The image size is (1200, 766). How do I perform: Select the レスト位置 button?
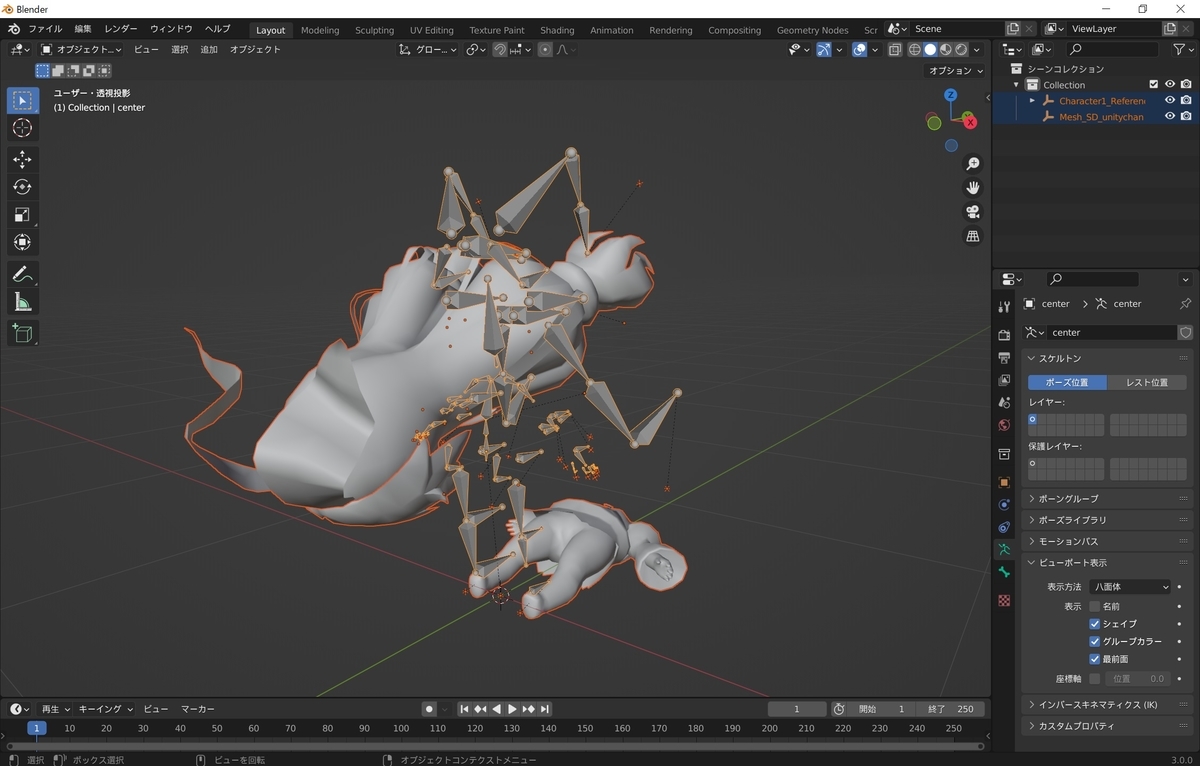(1147, 382)
